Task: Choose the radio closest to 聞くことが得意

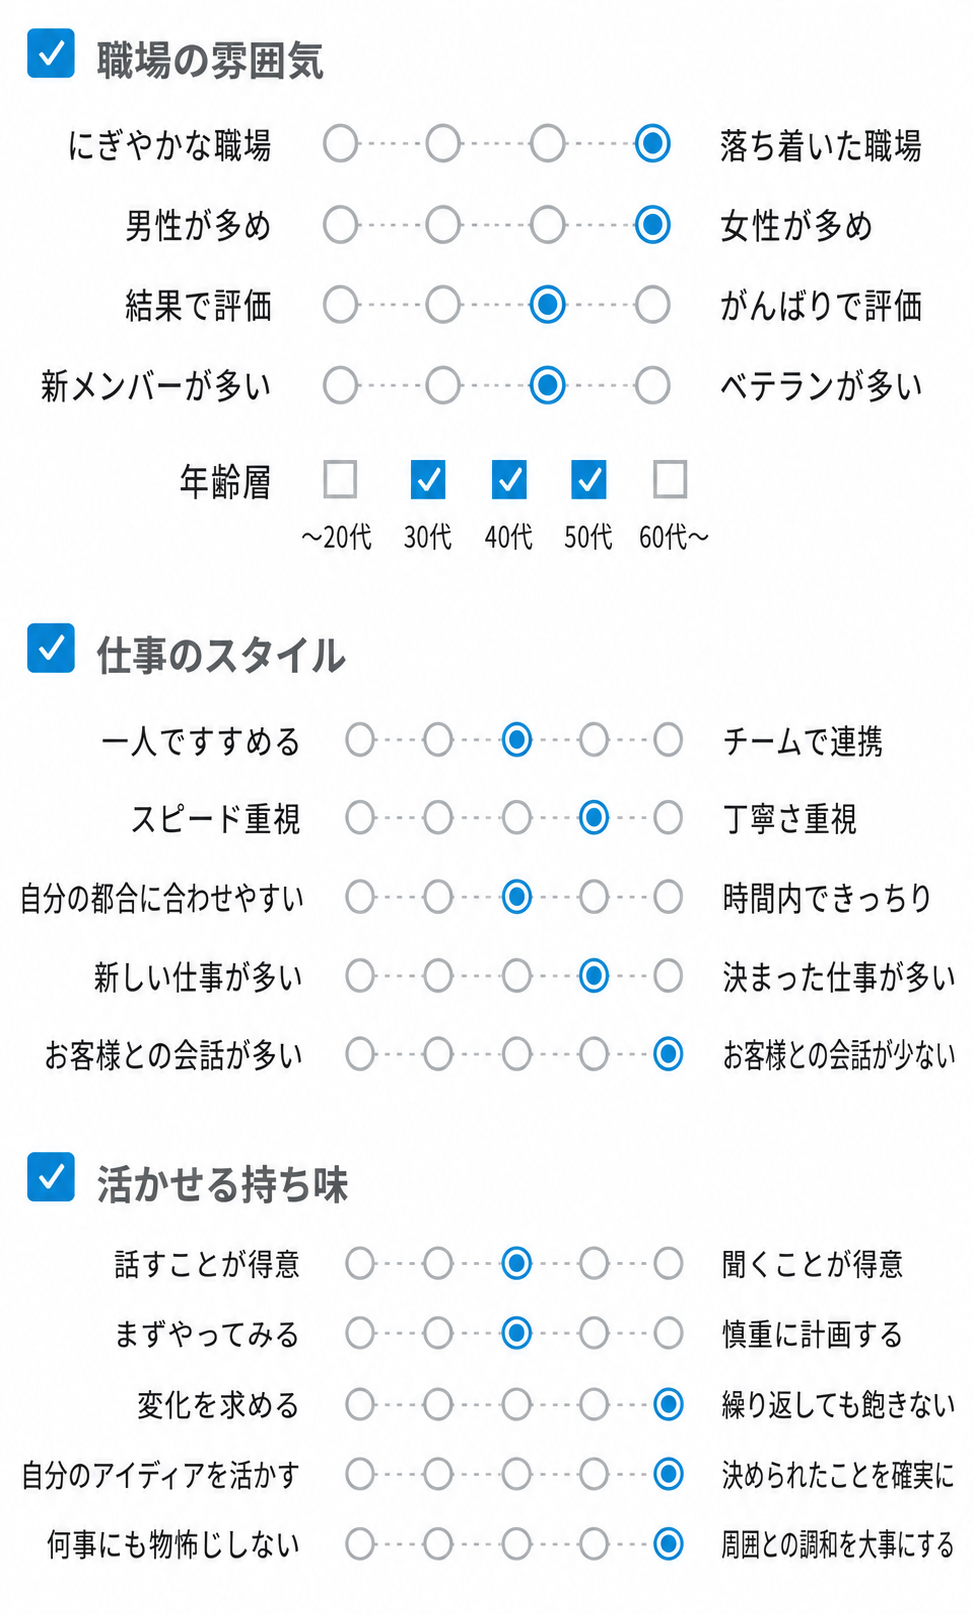Action: point(668,1263)
